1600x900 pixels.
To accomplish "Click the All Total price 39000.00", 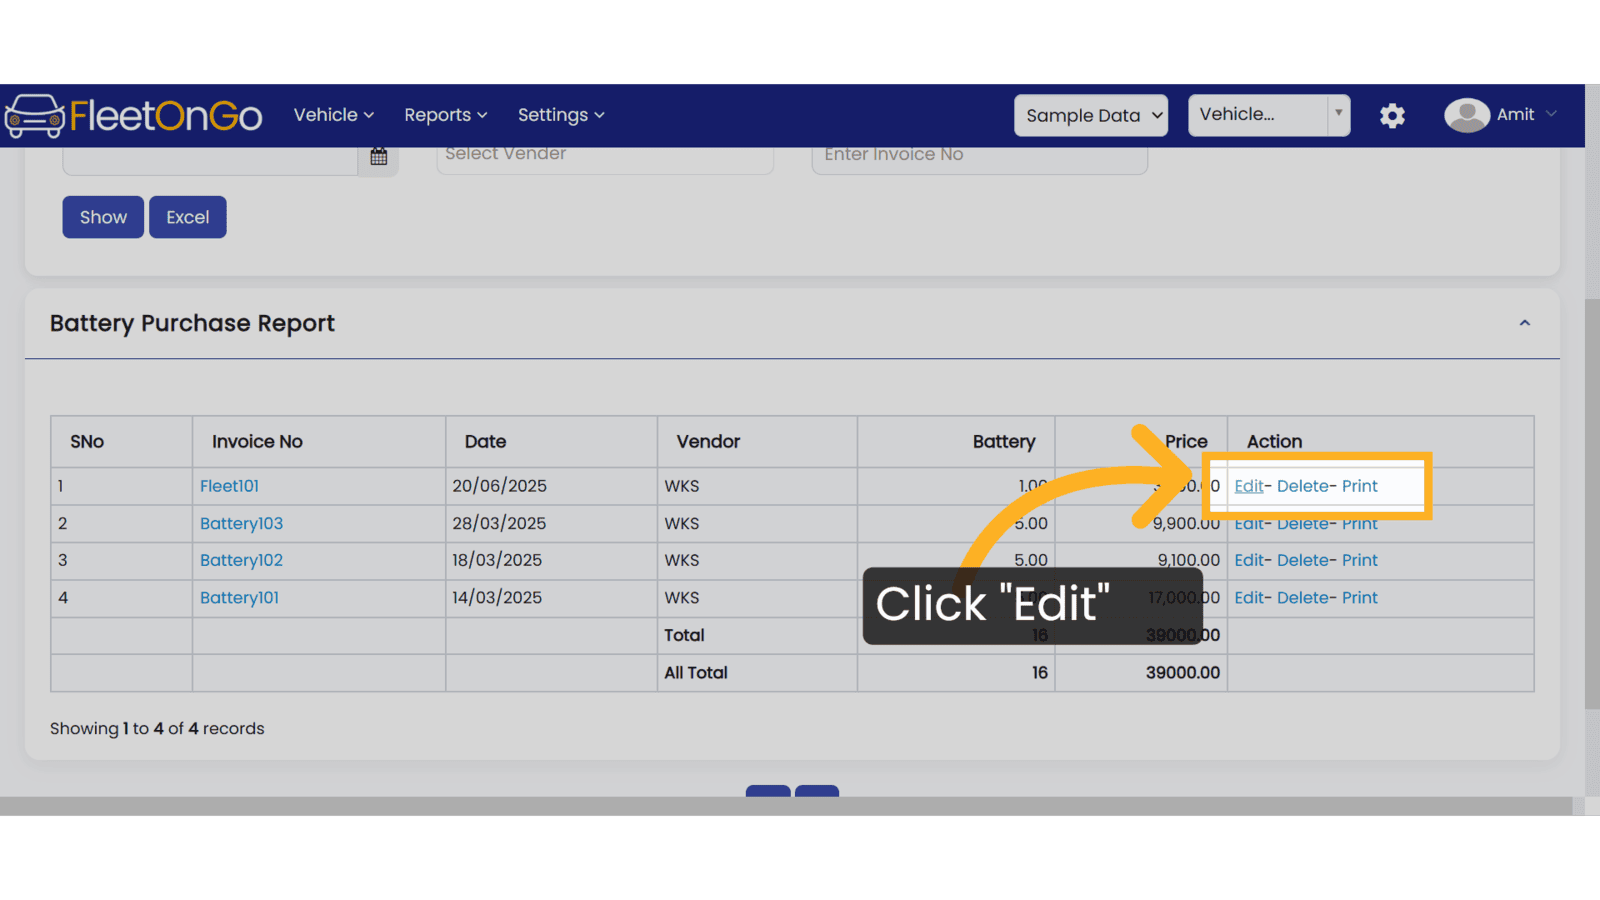I will click(1183, 673).
